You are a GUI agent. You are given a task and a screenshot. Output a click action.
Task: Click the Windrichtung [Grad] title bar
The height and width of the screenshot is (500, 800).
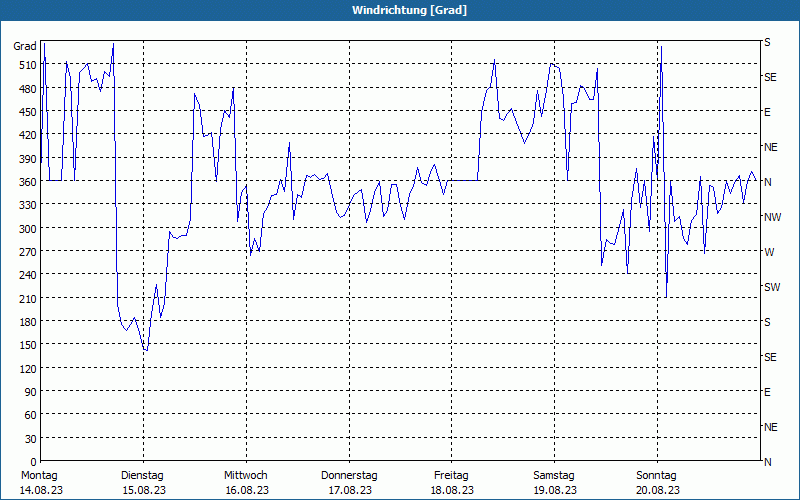tap(400, 10)
